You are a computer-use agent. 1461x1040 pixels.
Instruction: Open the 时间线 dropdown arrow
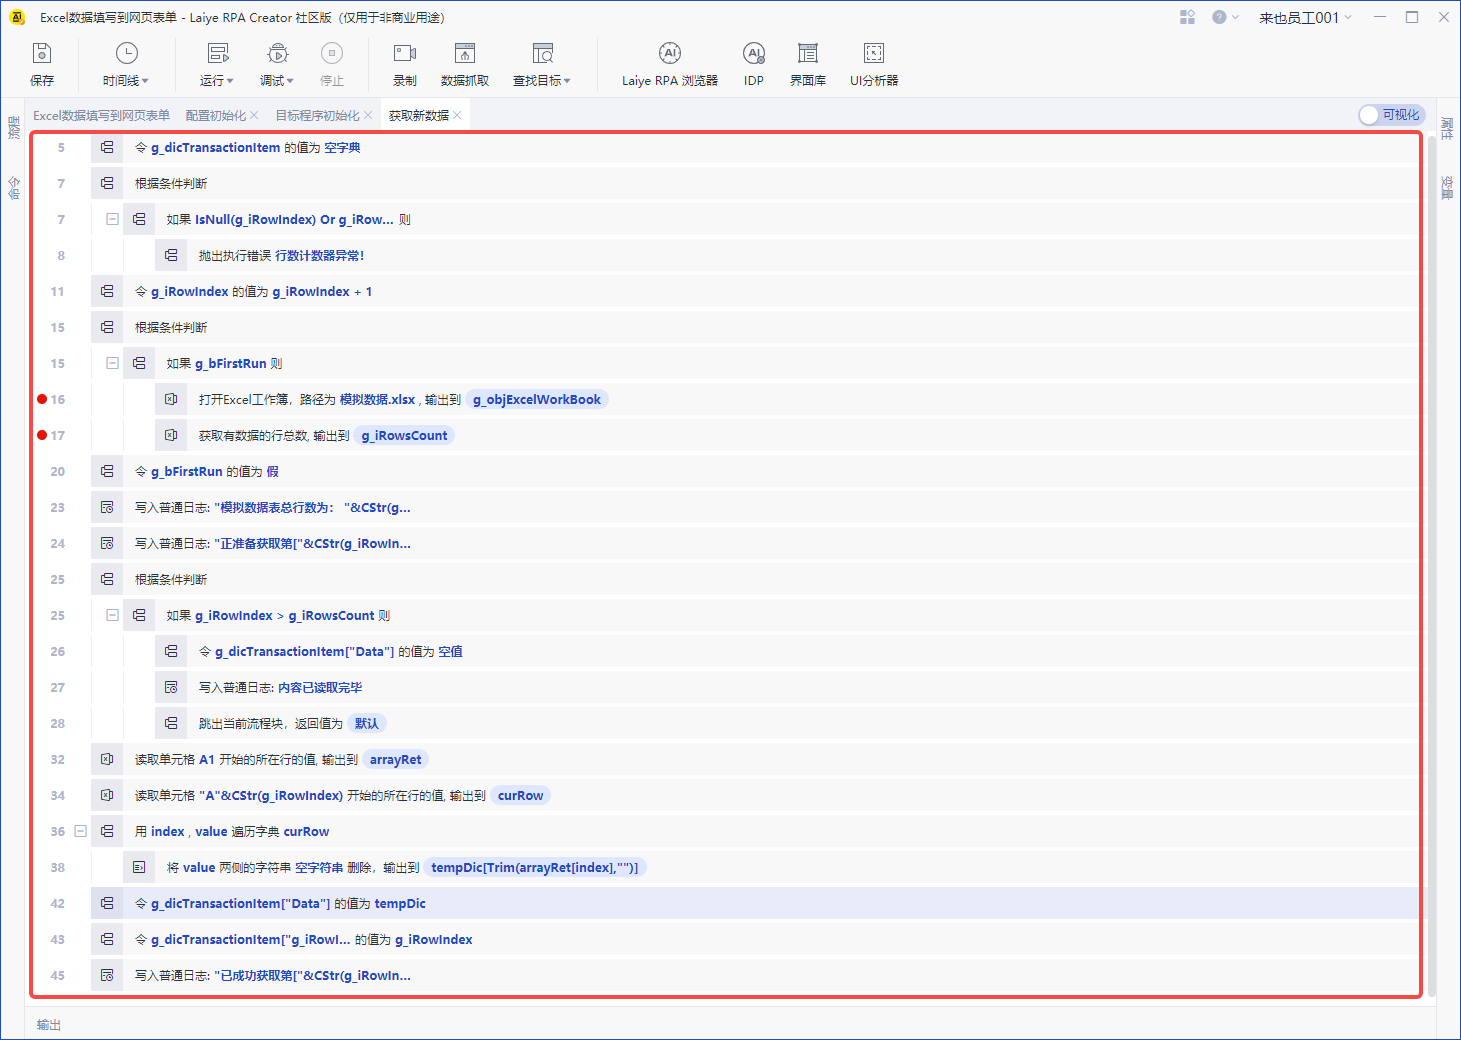[145, 81]
